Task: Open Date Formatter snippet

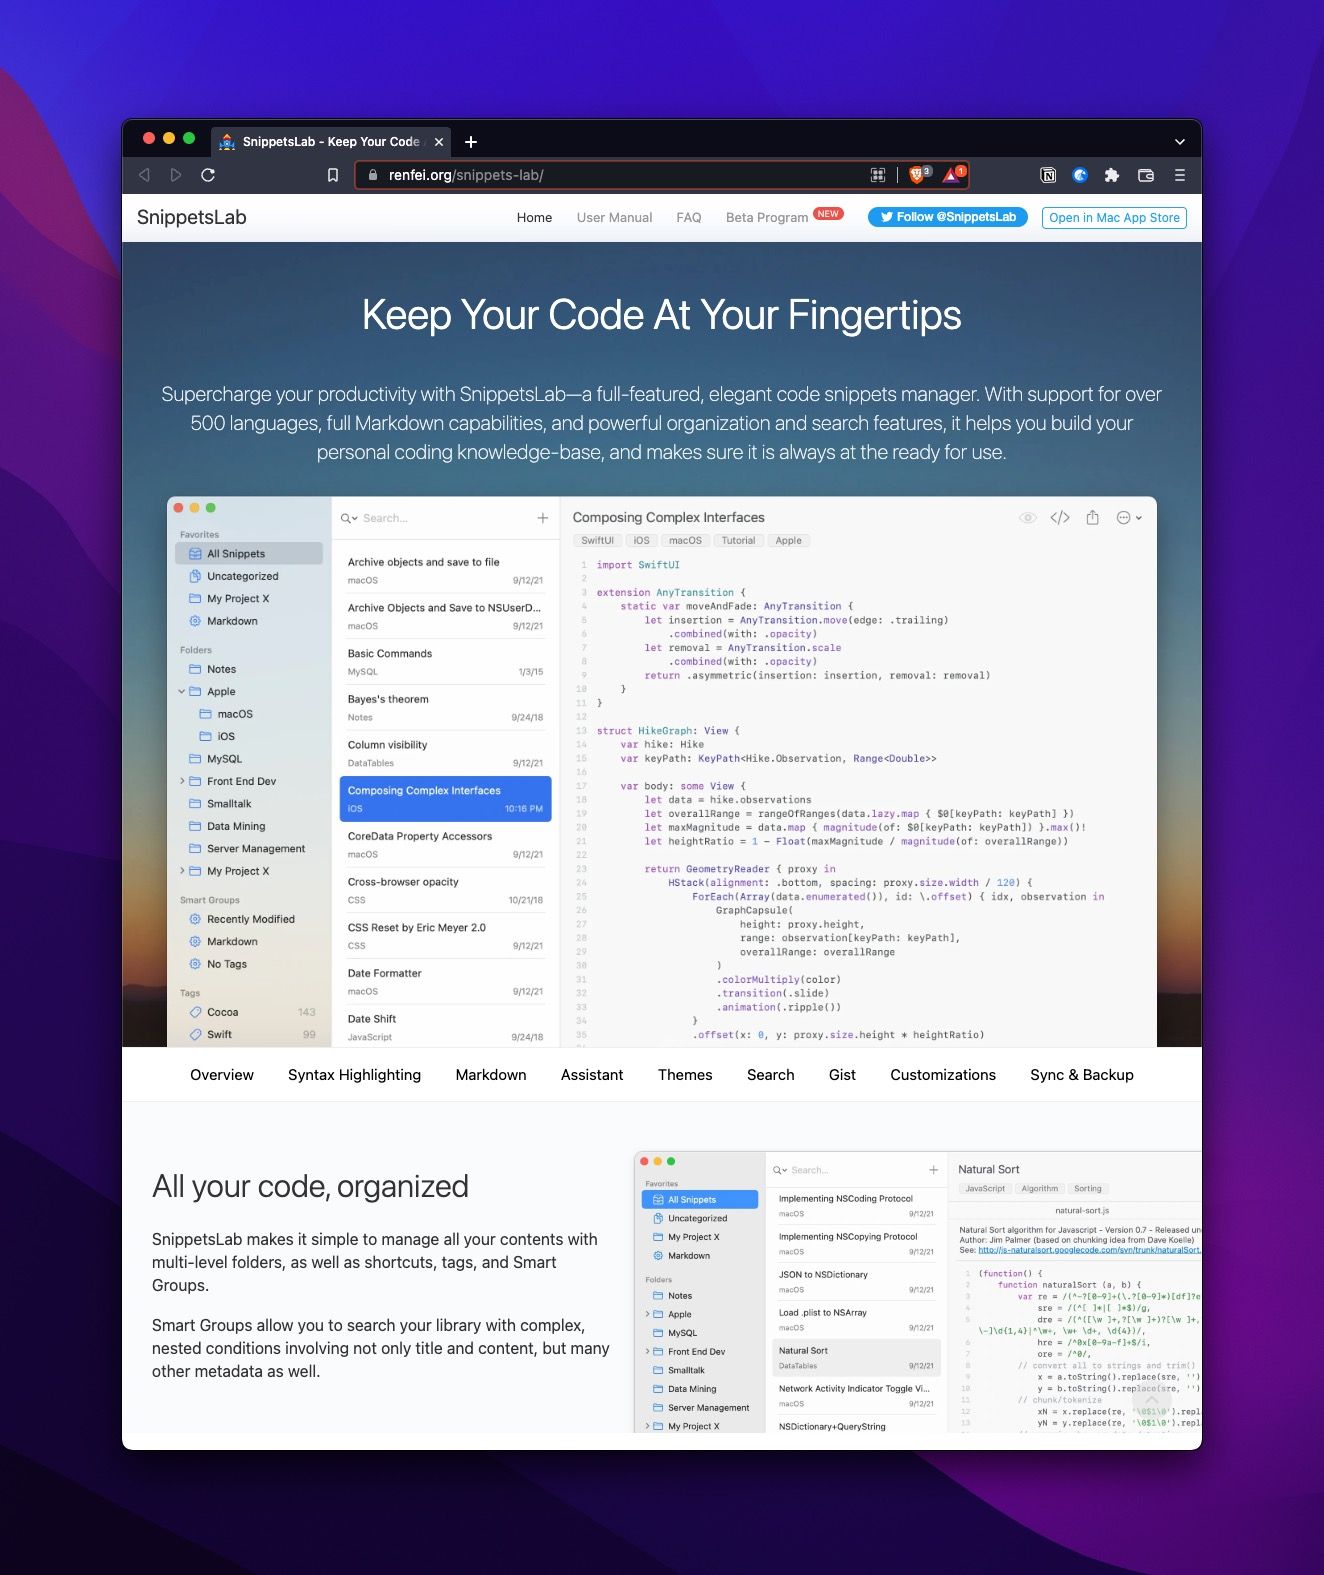Action: [x=445, y=981]
